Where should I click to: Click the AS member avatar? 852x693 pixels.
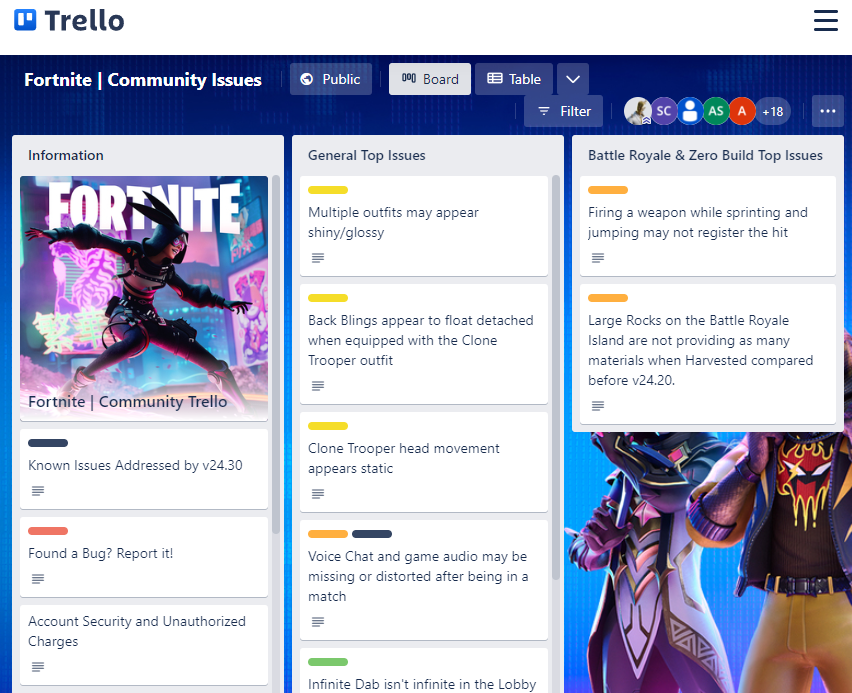tap(716, 111)
